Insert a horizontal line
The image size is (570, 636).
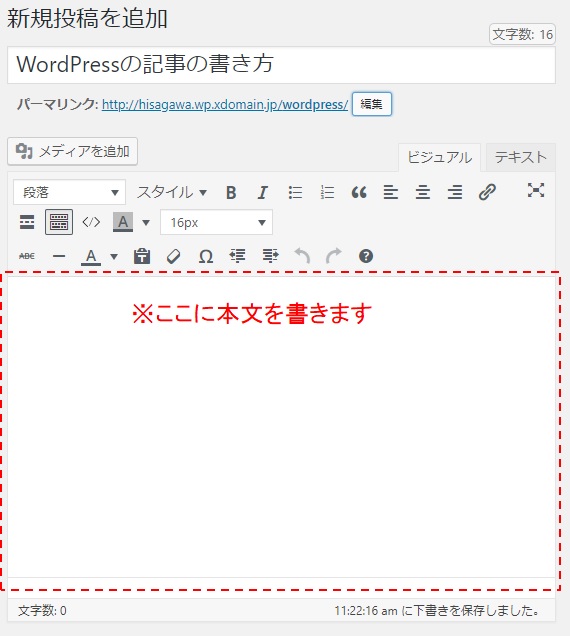pos(59,256)
